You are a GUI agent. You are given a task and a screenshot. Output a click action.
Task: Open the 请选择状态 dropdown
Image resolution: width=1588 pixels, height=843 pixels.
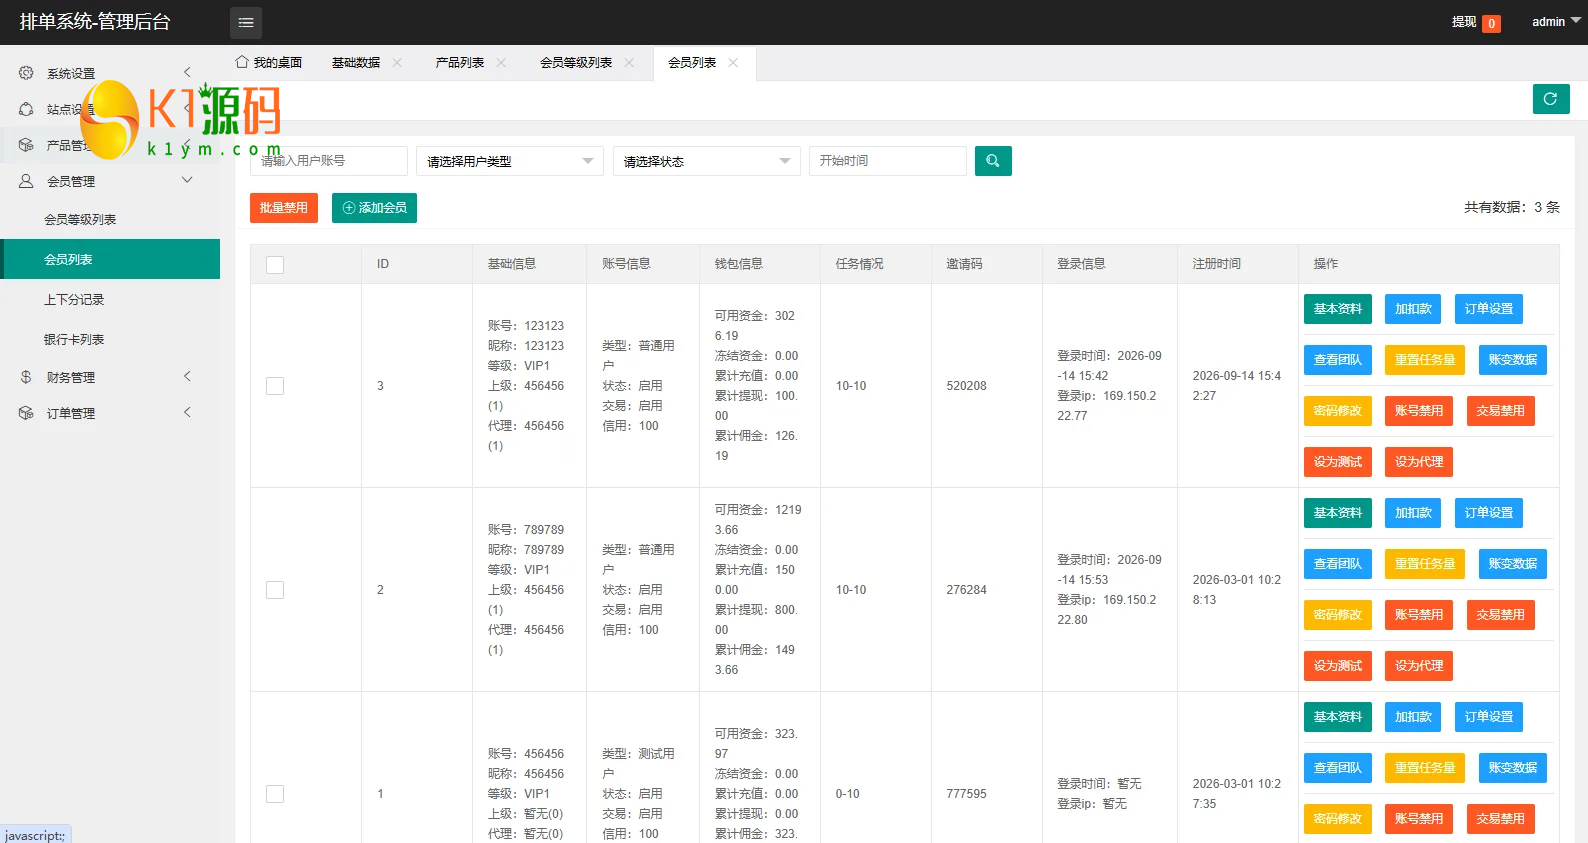point(707,161)
